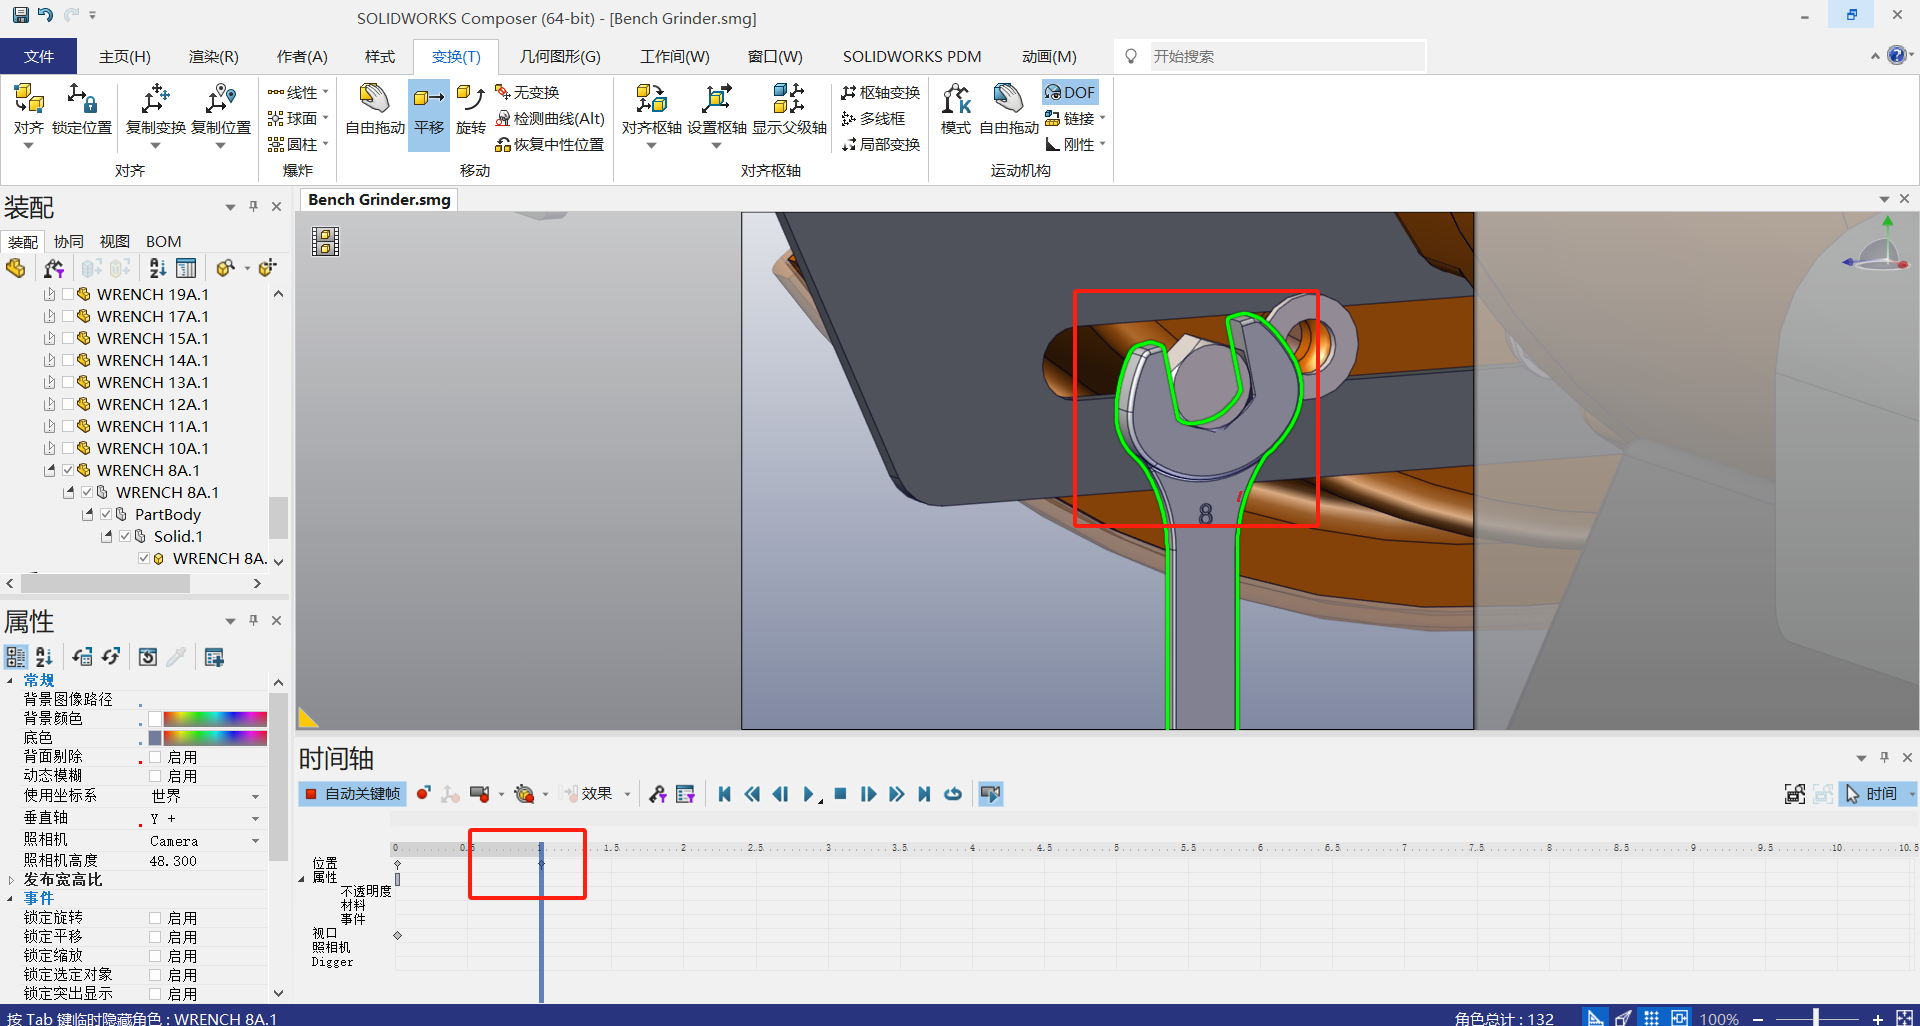
Task: Click the 链接 link button
Action: [1070, 118]
